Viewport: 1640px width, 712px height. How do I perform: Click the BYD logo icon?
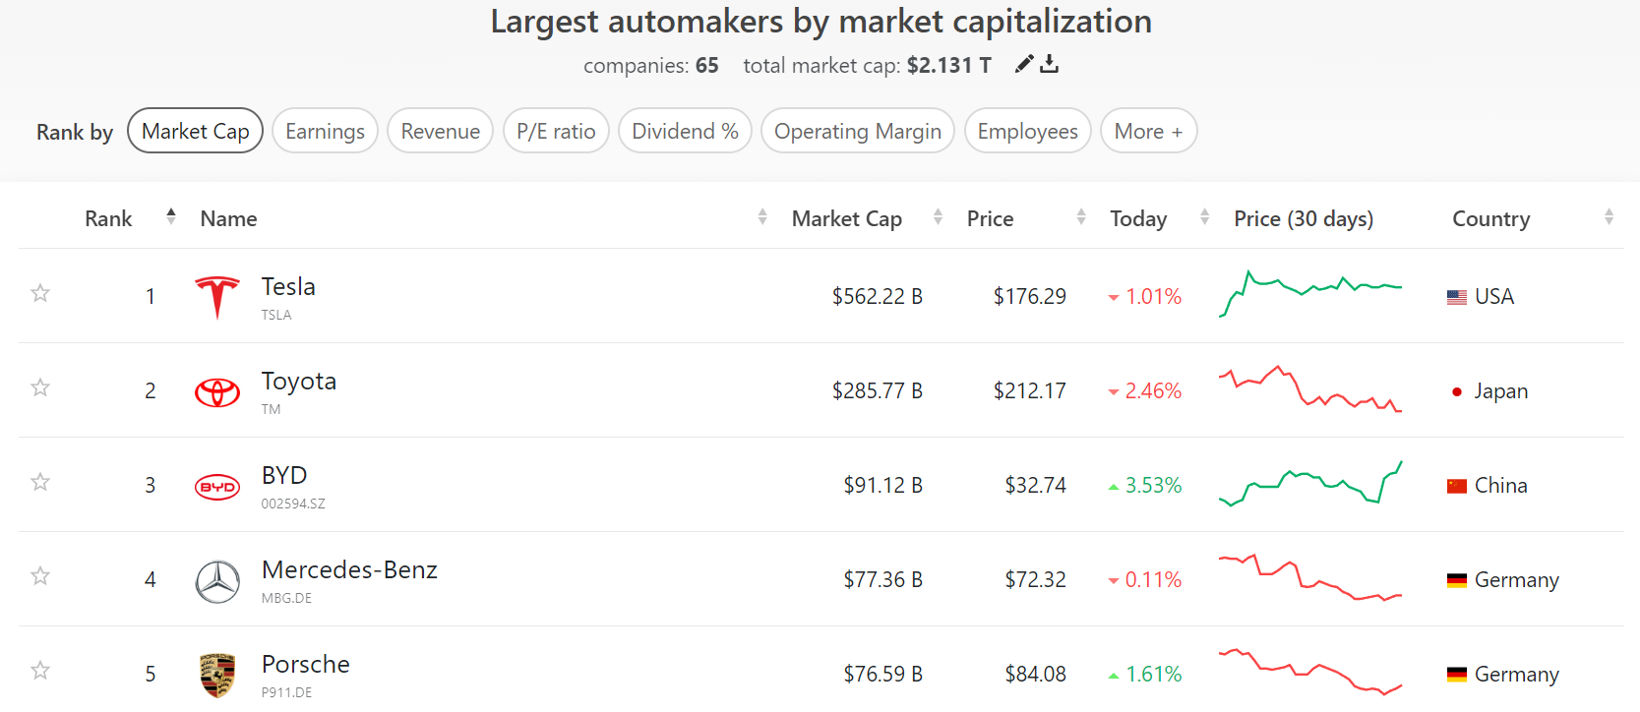(x=217, y=487)
